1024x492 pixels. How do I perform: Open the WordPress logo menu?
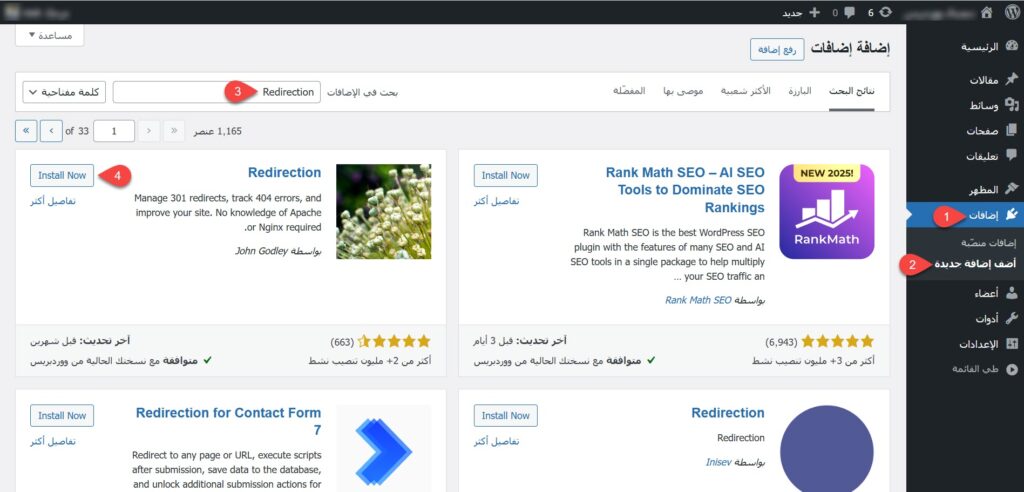(1011, 12)
